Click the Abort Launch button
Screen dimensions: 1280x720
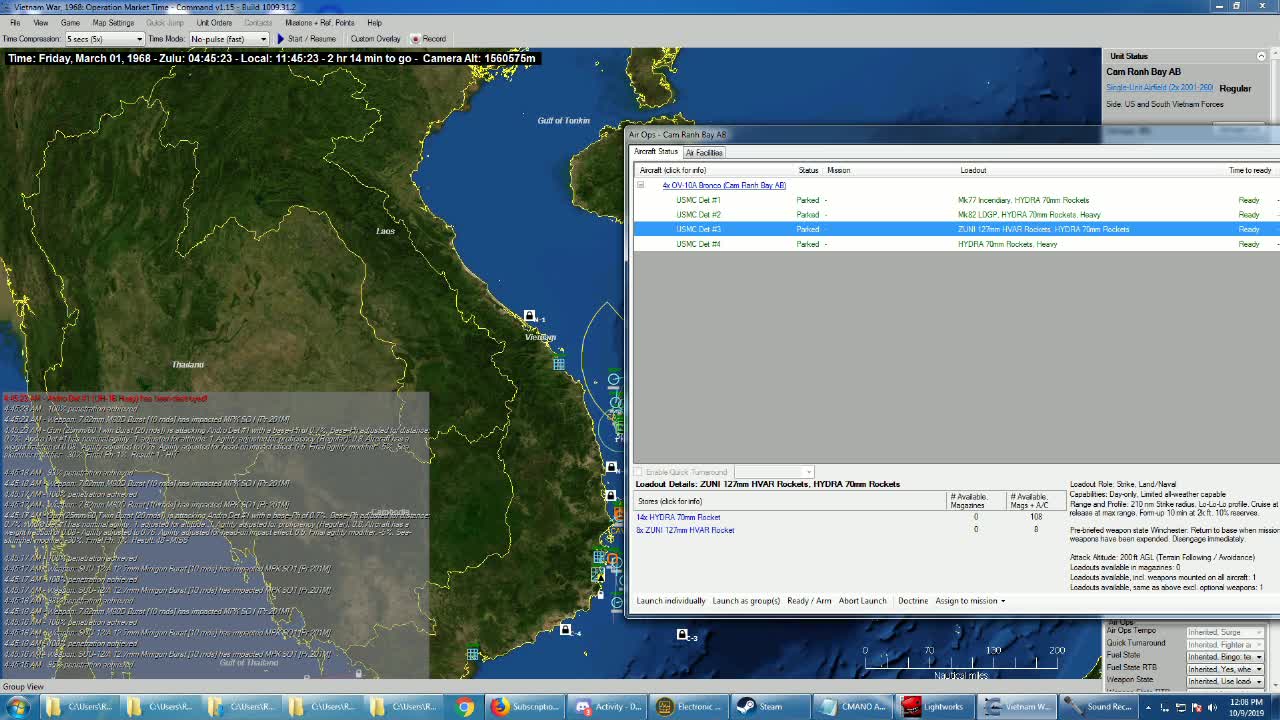862,601
